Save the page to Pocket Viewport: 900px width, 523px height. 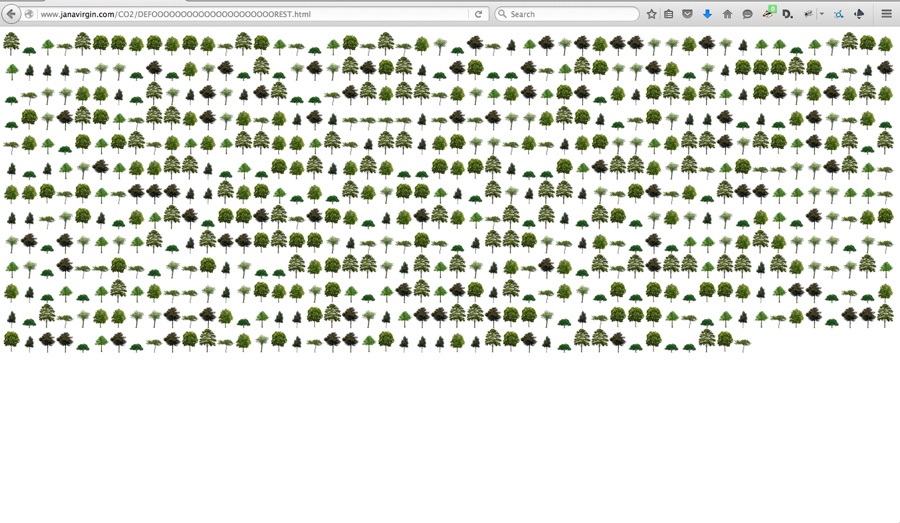687,14
